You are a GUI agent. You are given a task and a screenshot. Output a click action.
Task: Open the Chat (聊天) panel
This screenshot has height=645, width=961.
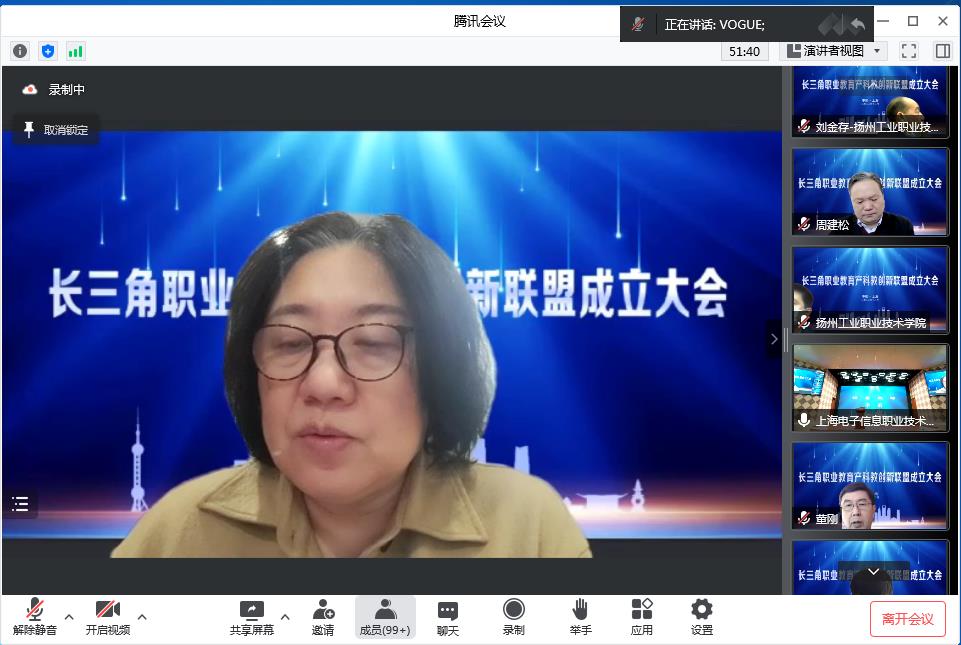[448, 617]
